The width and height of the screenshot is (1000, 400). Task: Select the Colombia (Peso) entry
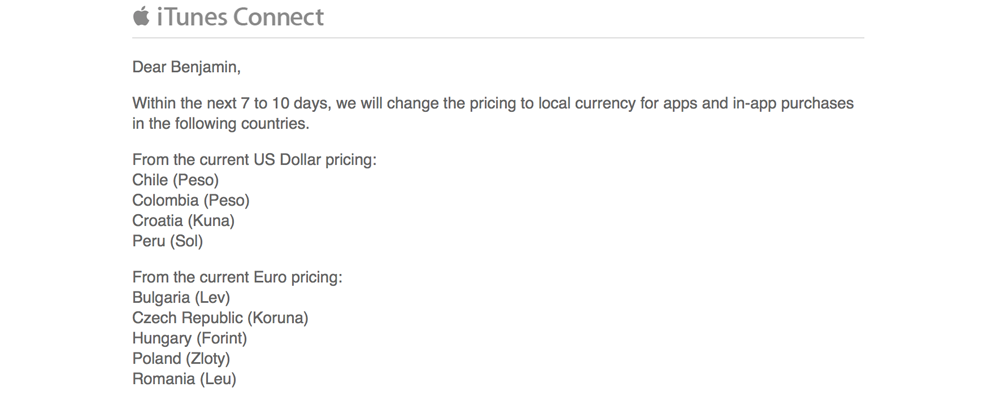click(190, 200)
